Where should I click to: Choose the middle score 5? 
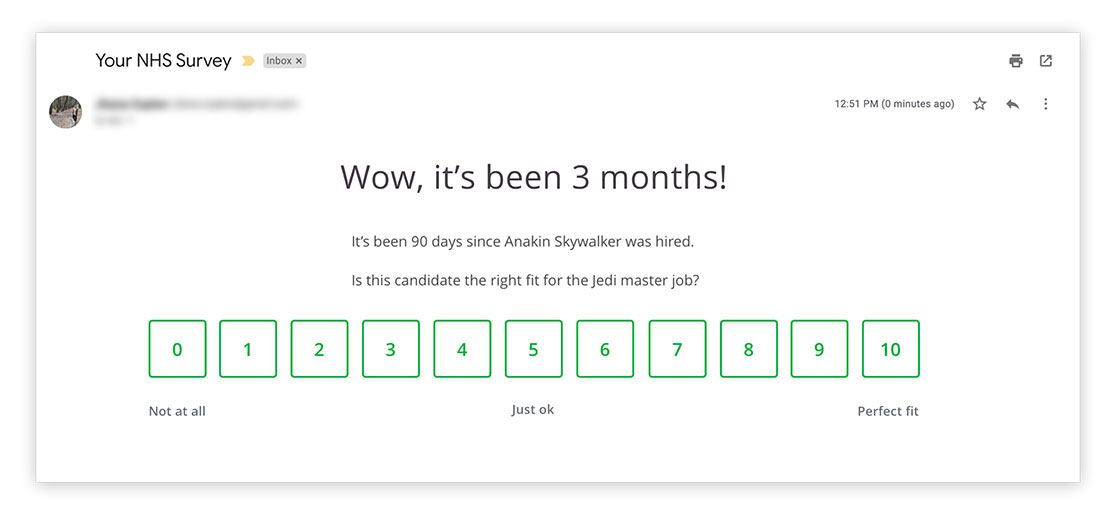(x=533, y=349)
